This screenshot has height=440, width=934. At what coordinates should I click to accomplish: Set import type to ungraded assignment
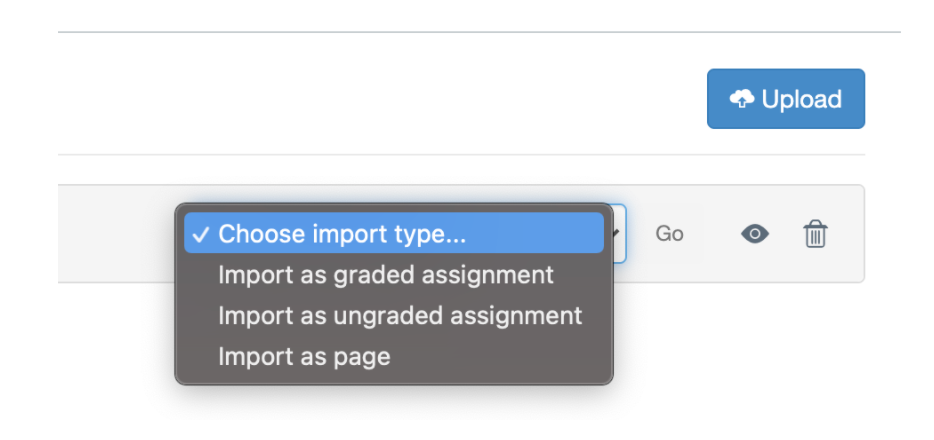(x=400, y=315)
